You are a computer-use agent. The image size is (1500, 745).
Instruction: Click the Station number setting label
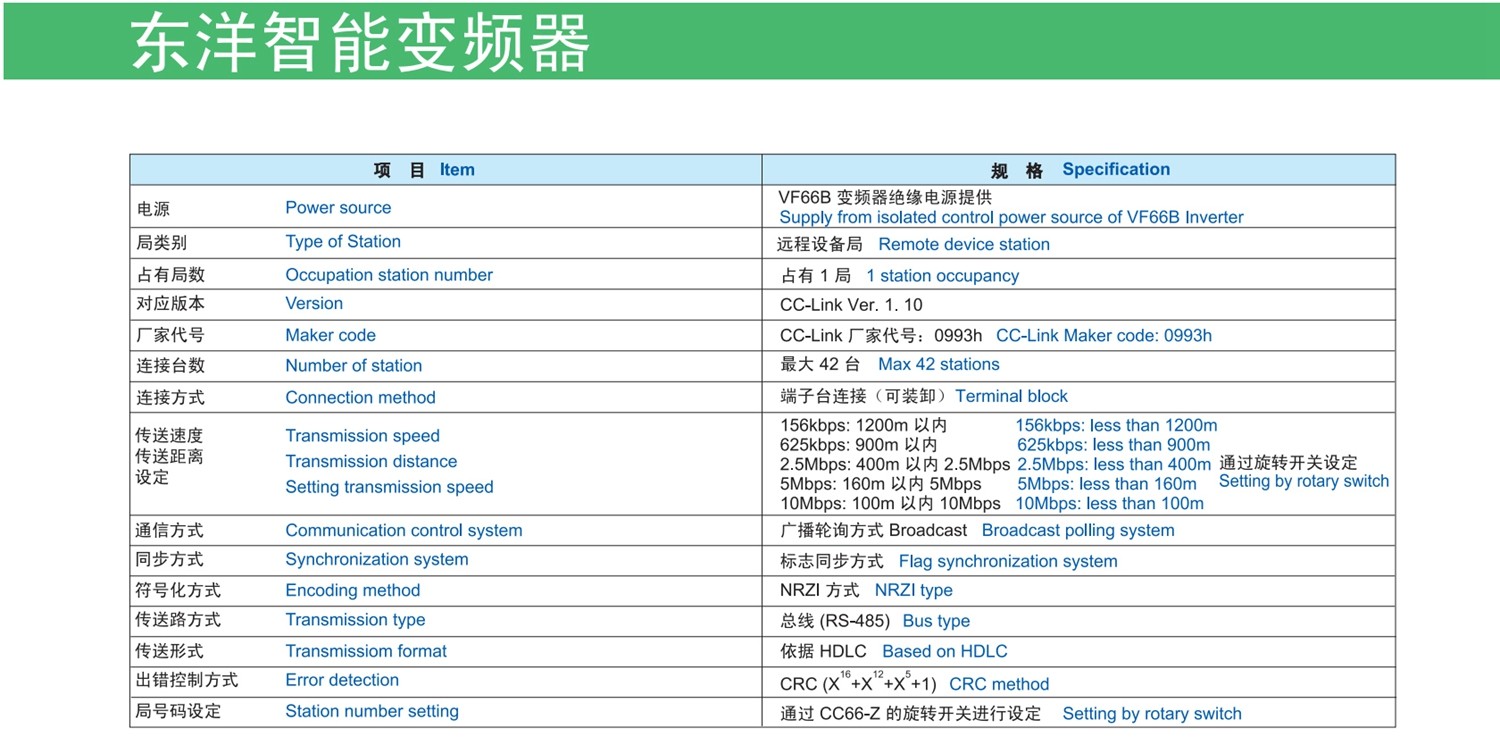click(x=372, y=712)
